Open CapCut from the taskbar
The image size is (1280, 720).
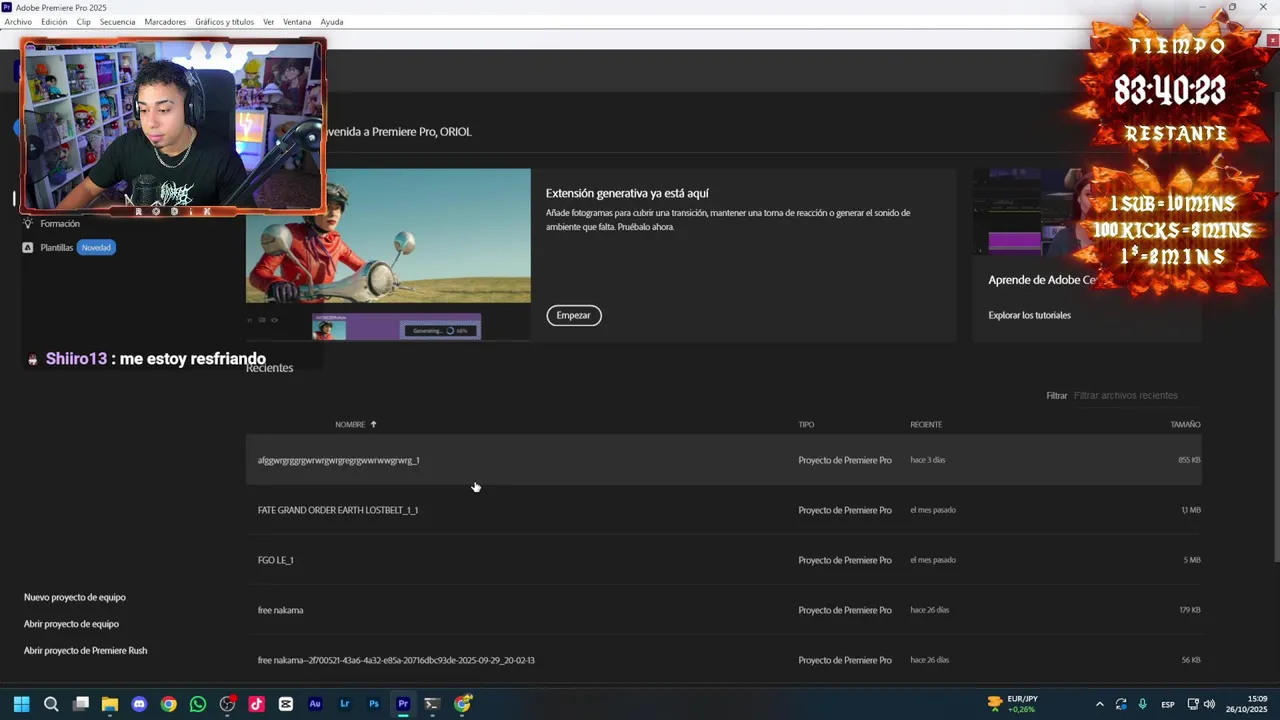(286, 704)
